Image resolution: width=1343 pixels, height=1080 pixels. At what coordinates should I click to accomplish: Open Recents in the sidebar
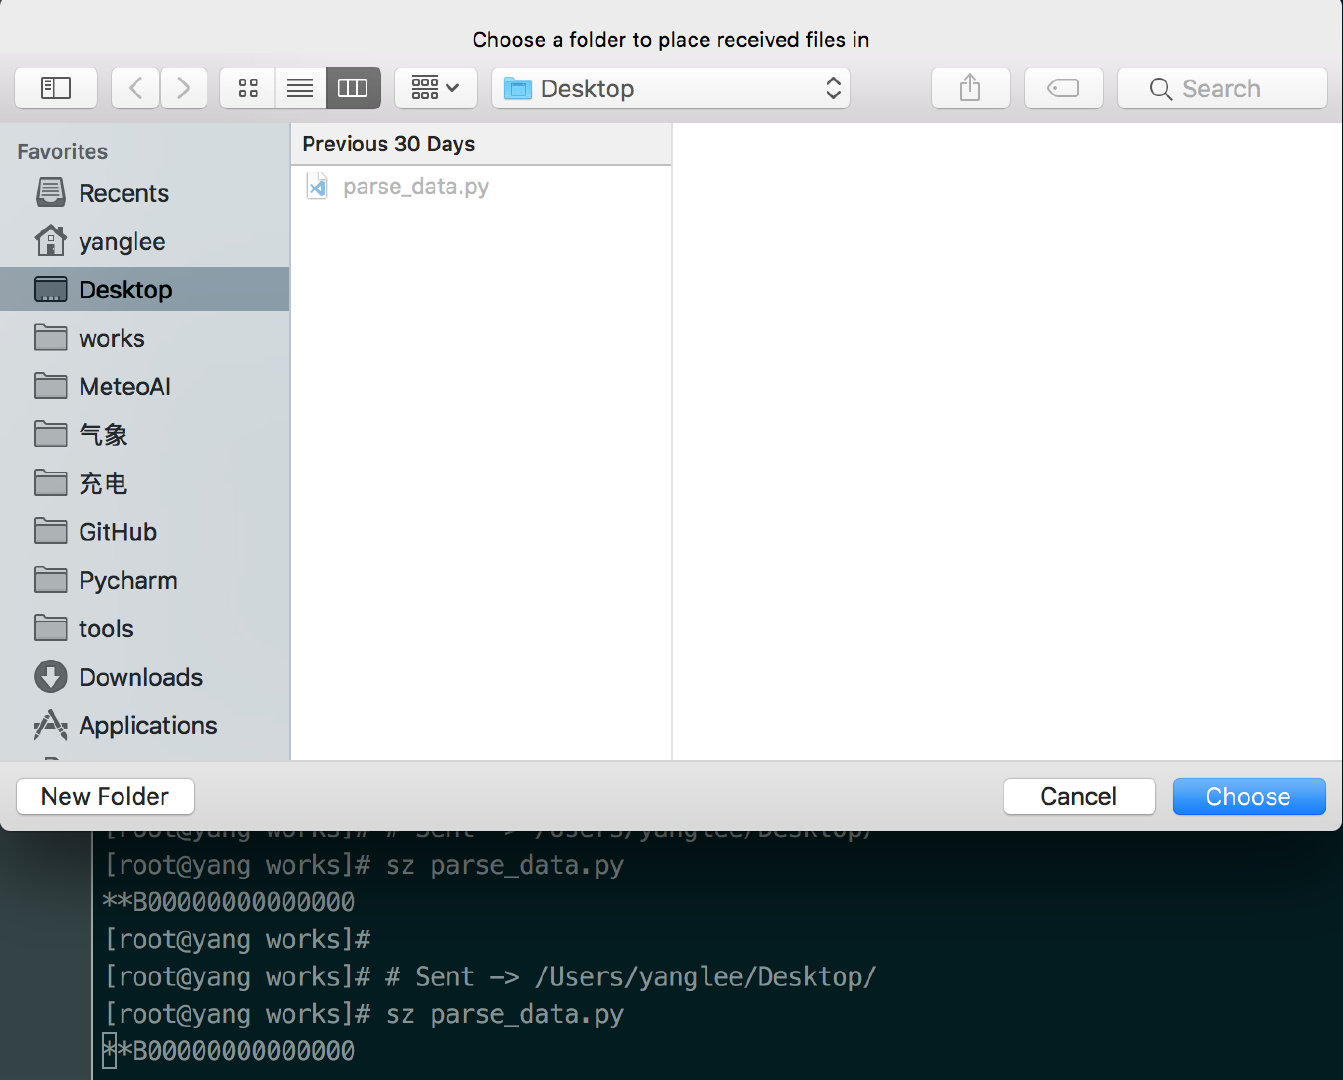pyautogui.click(x=123, y=193)
